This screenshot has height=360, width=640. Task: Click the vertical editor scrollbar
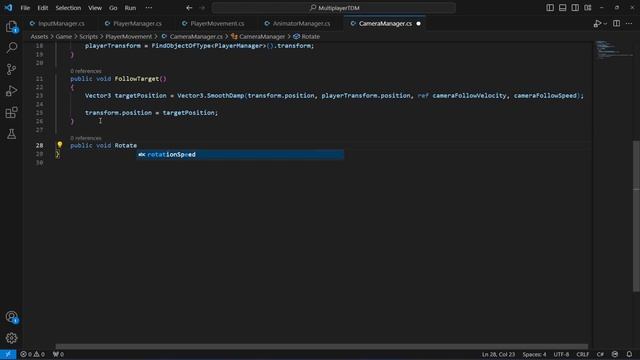636,216
